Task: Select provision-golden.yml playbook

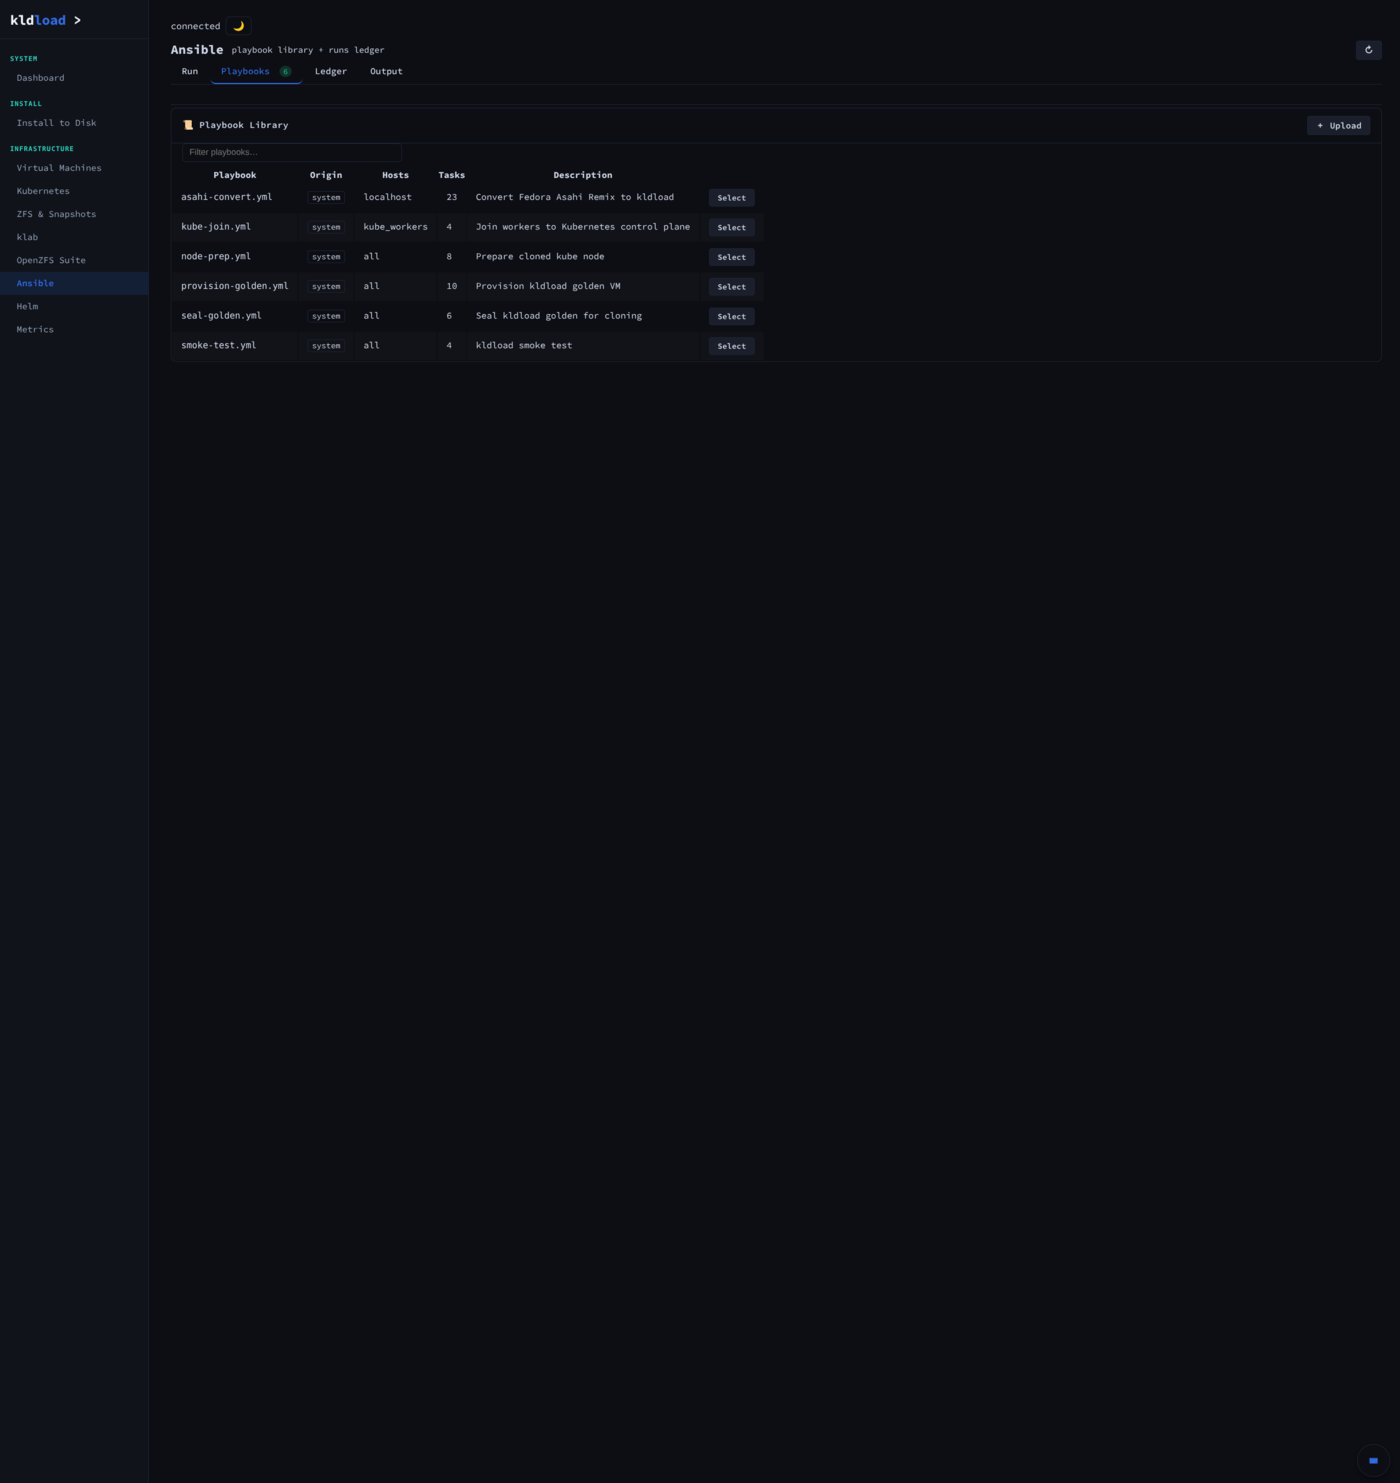Action: (x=731, y=287)
